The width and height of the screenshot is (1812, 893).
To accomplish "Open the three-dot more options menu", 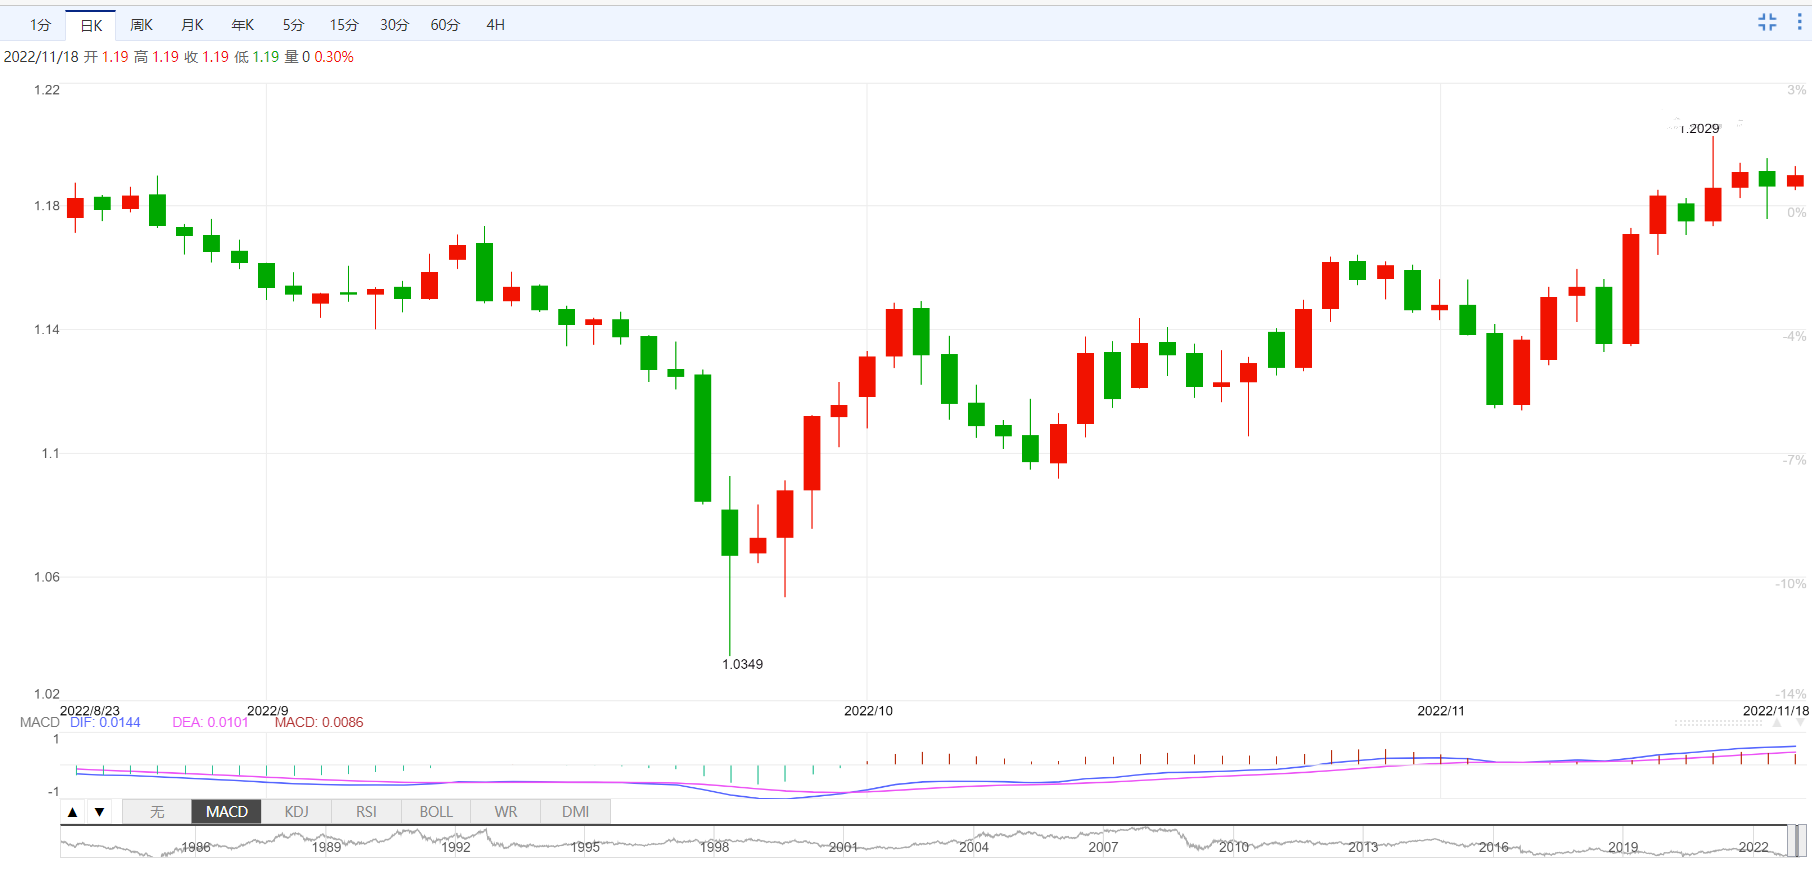I will (1799, 22).
